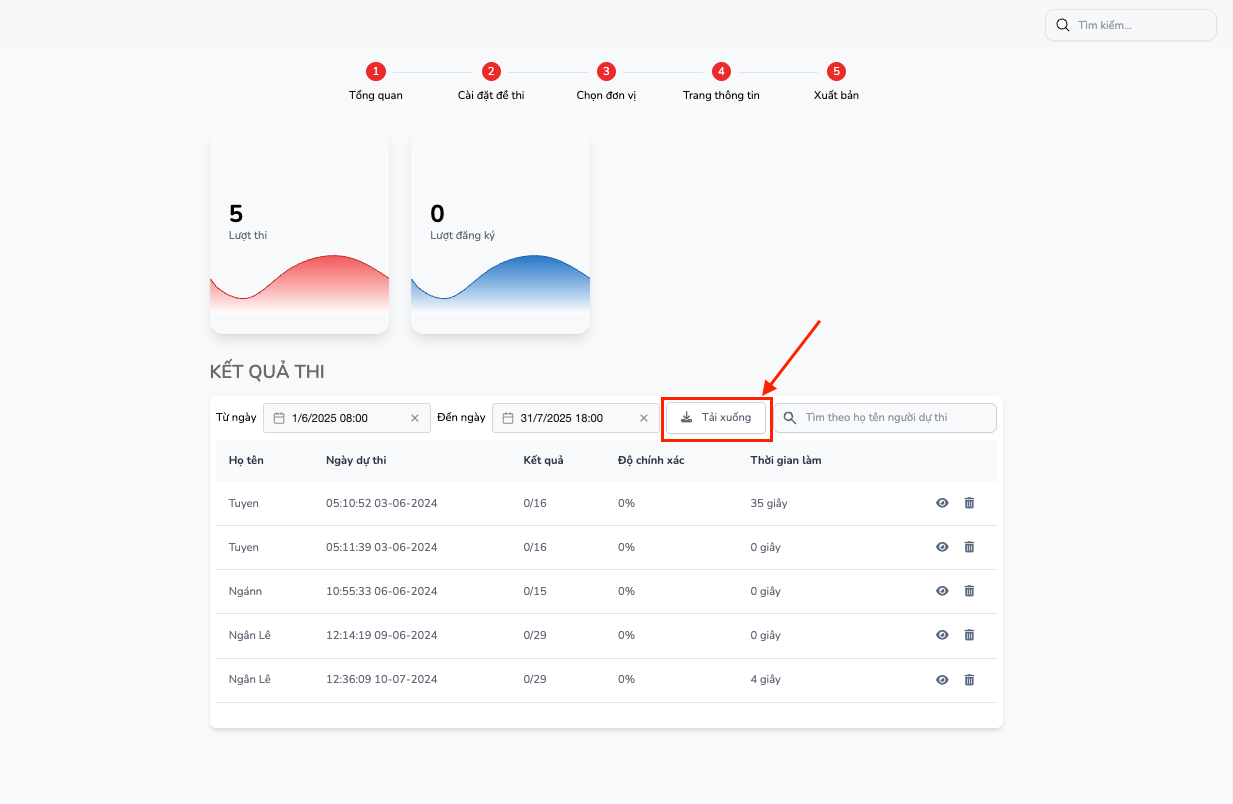Click calendar icon in 'Đến ngày' field

[508, 418]
